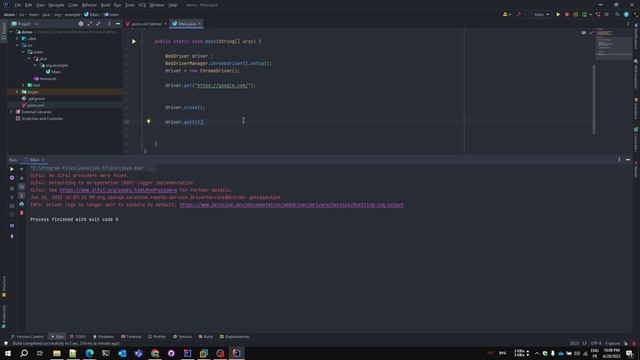Open Version Control tool window tab
This screenshot has width=640, height=360.
27,337
